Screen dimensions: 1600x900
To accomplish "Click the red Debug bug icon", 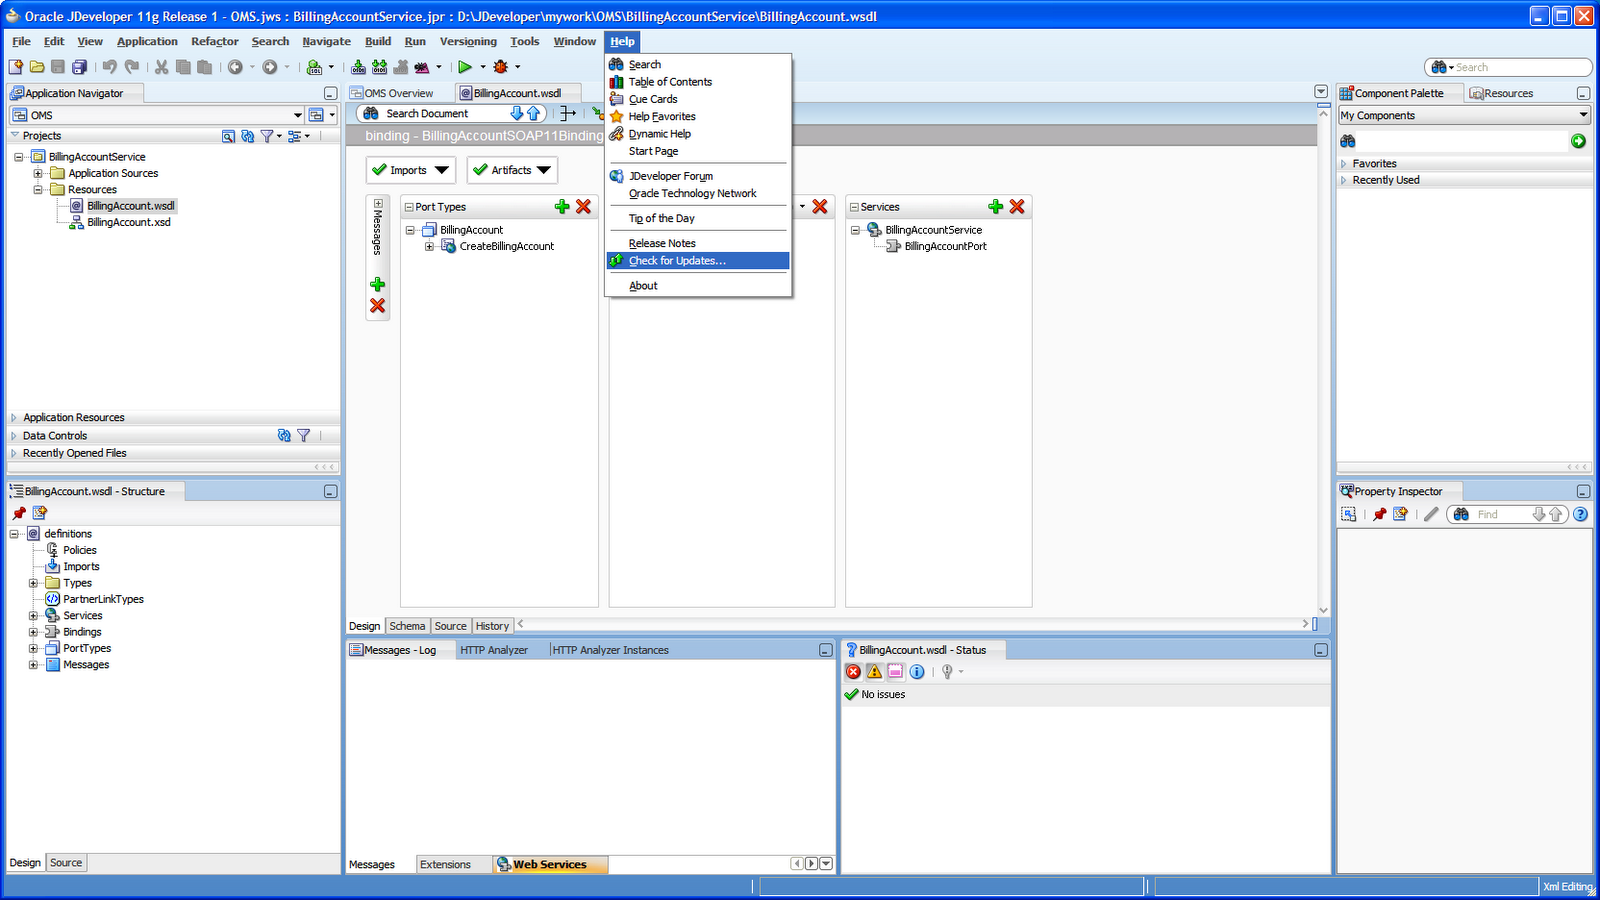I will [501, 67].
